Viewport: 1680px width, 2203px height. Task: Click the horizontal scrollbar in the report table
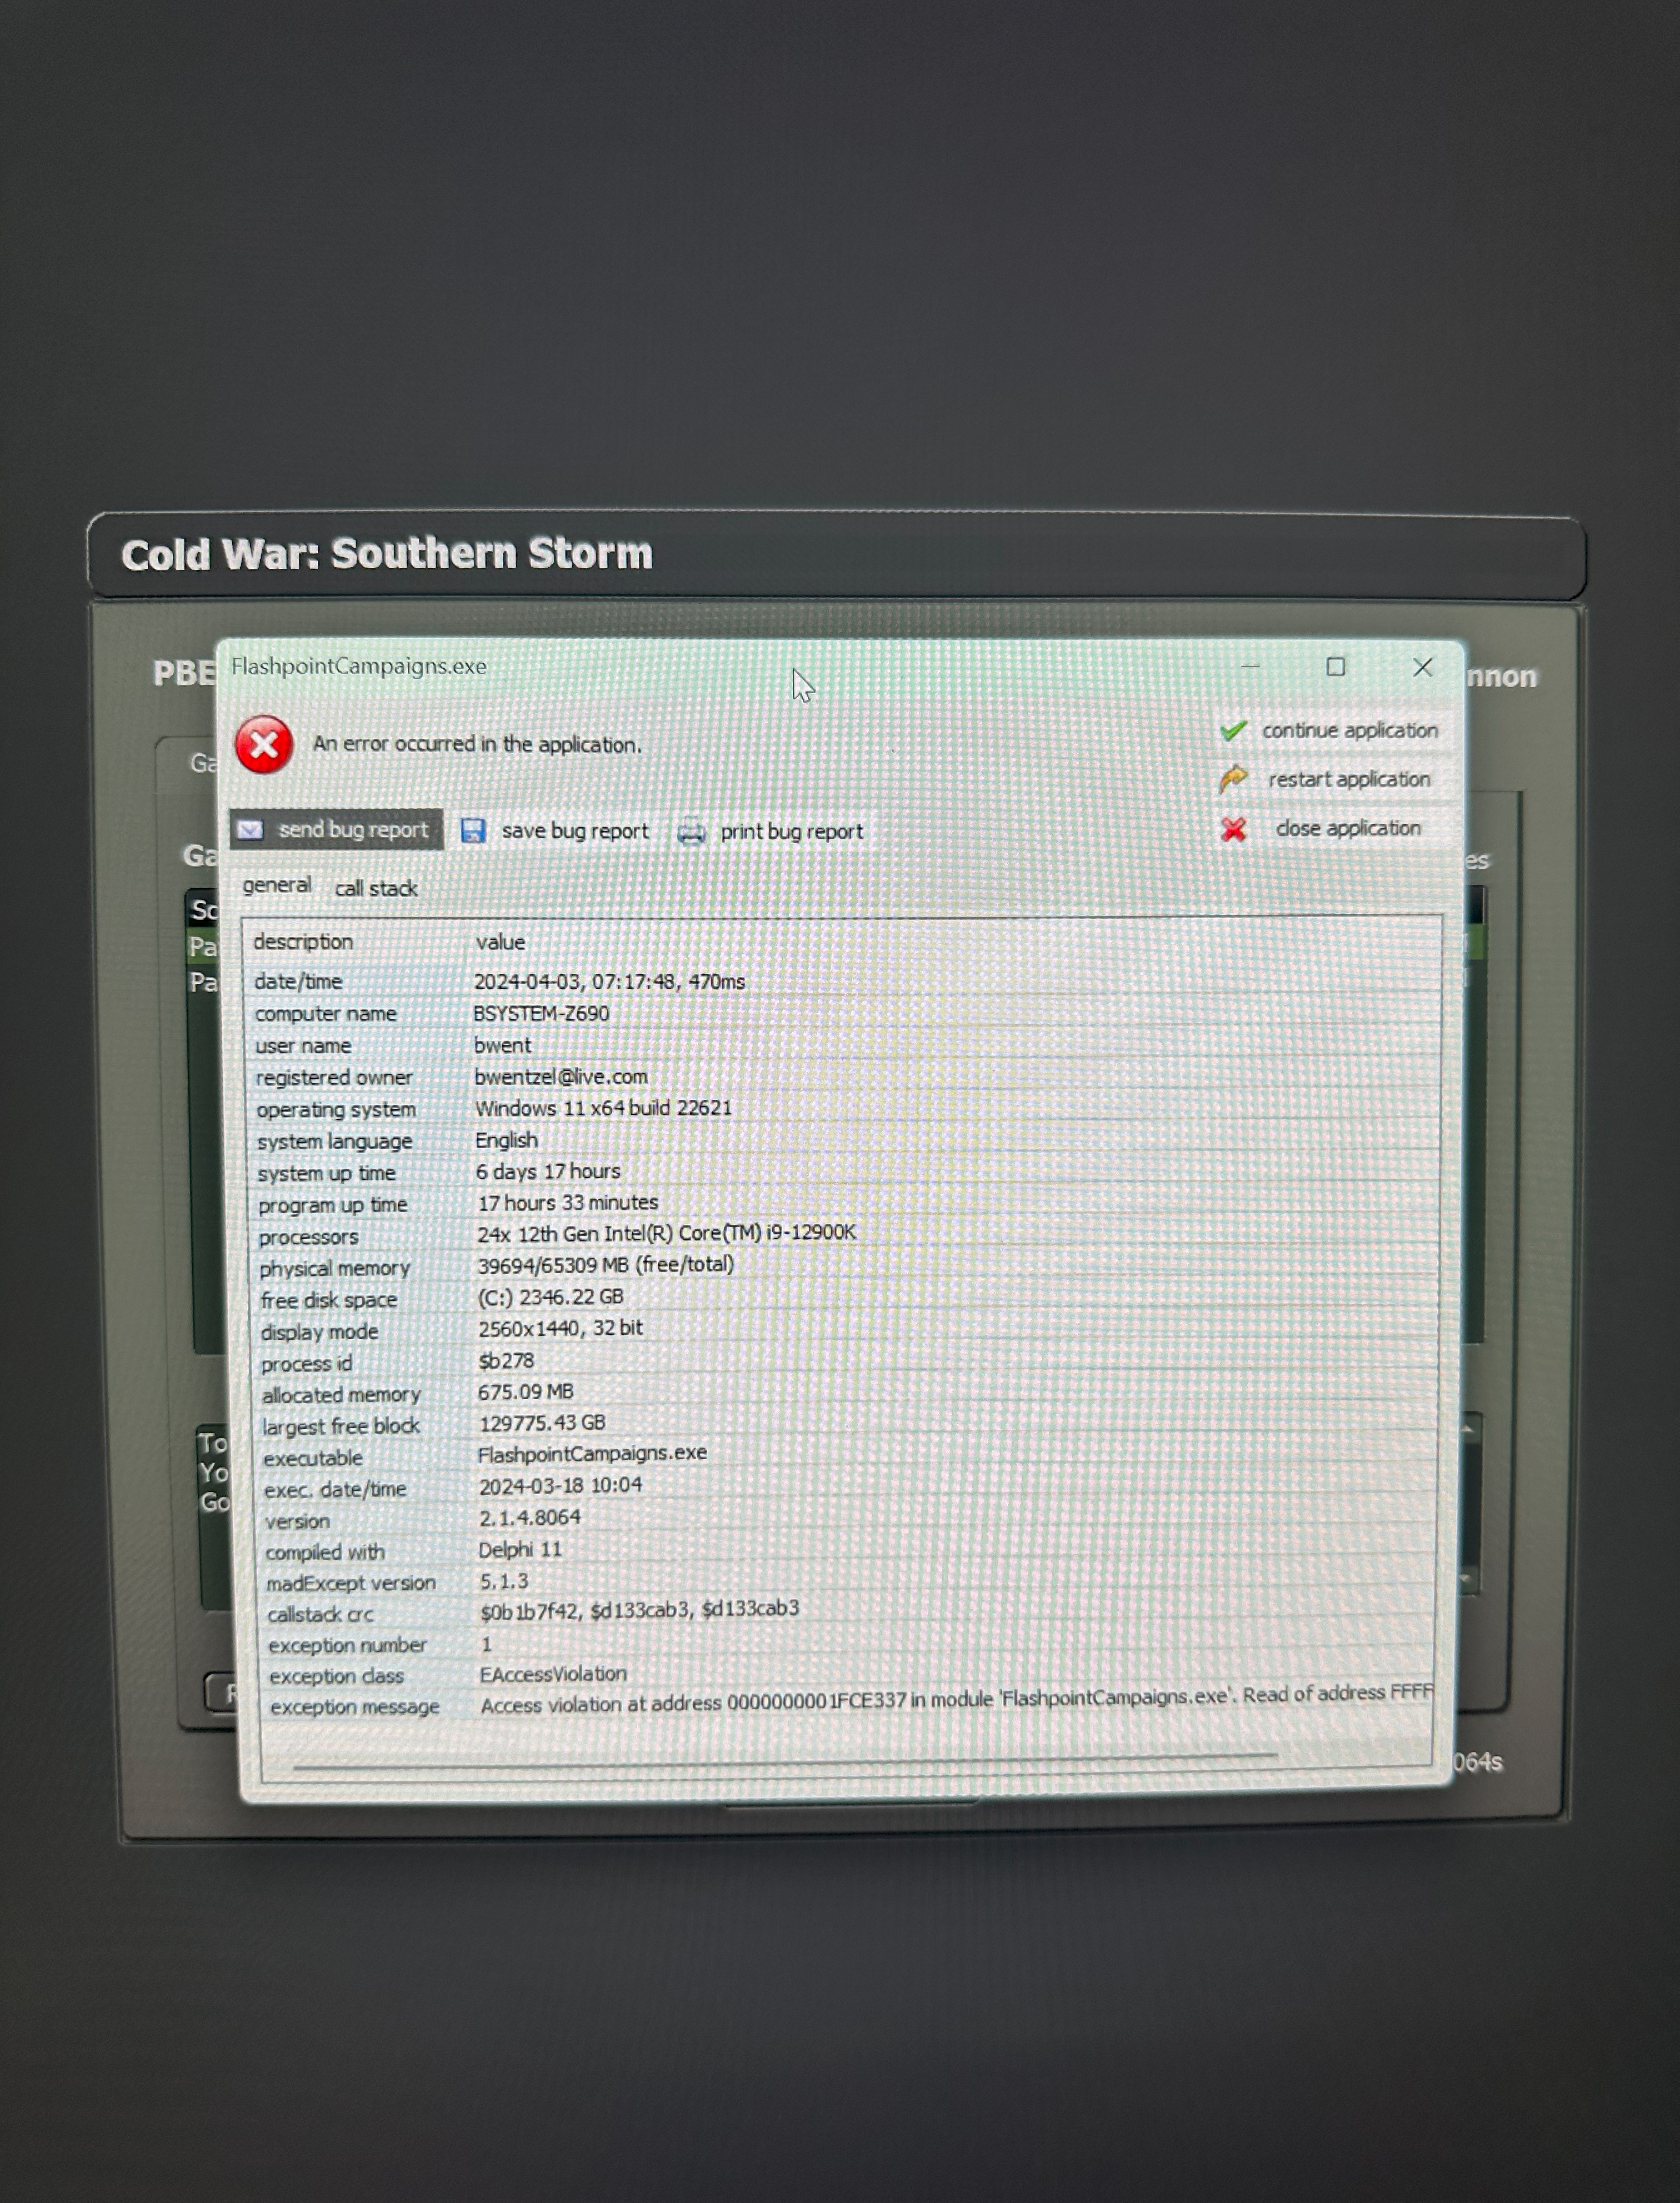pyautogui.click(x=785, y=1761)
